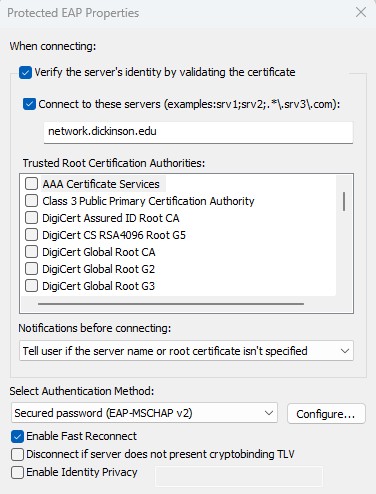Toggle Connect to these servers checkbox
Viewport: 376px width, 494px height.
coord(29,104)
